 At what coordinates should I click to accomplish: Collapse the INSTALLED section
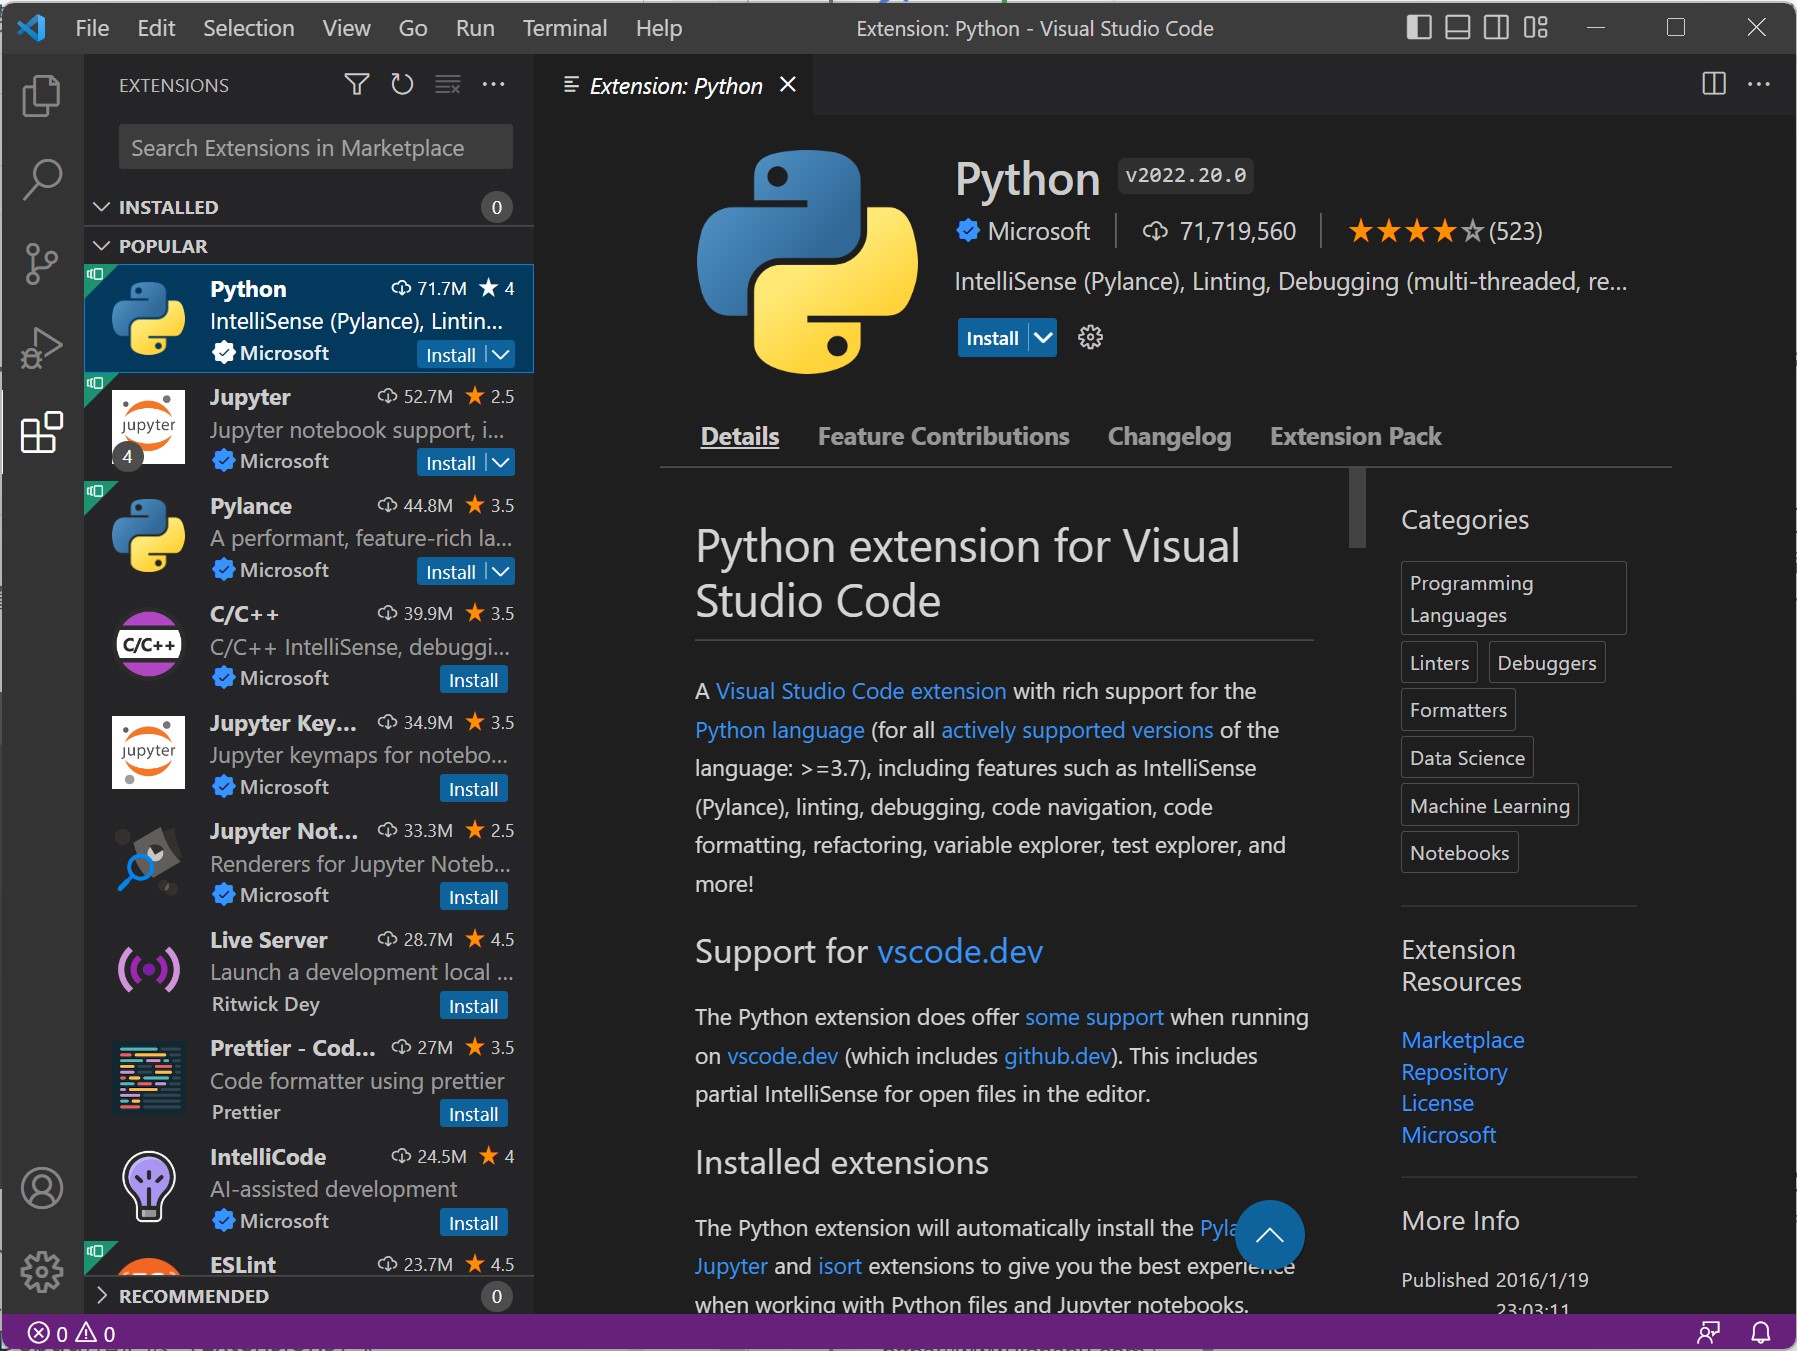(309, 207)
